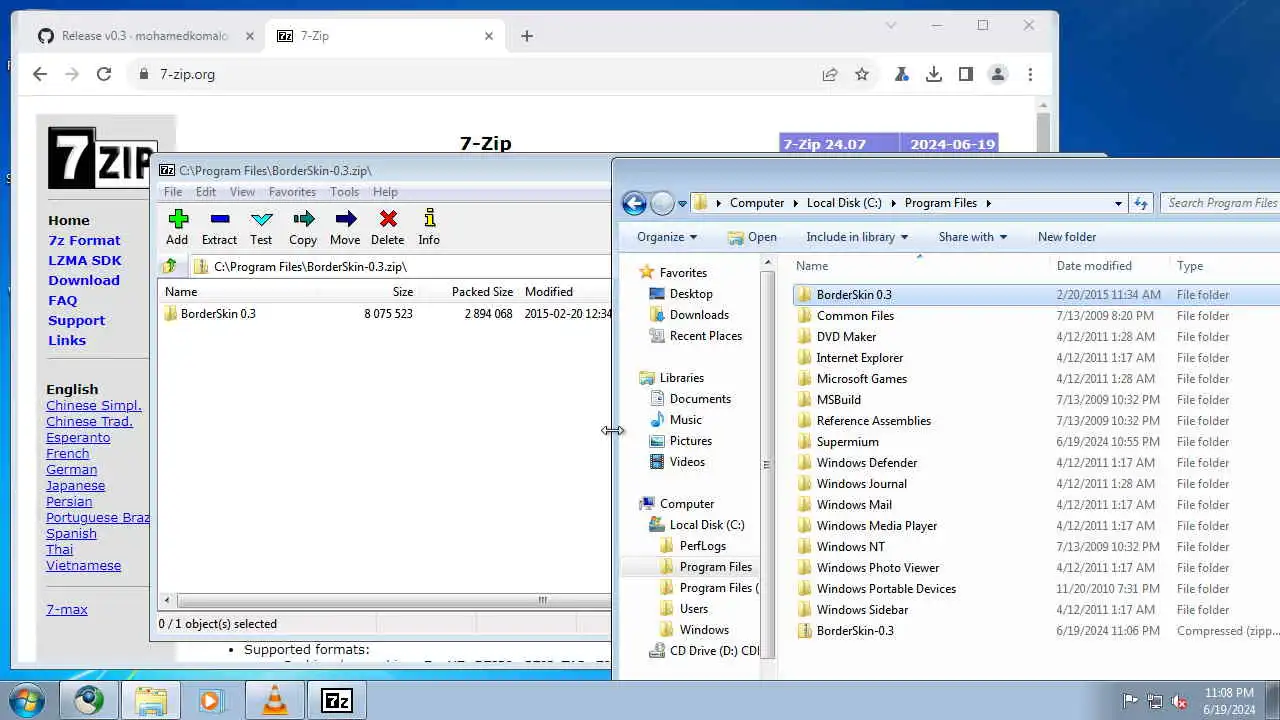The width and height of the screenshot is (1280, 720).
Task: Refresh the Explorer Program Files location
Action: coord(1141,203)
